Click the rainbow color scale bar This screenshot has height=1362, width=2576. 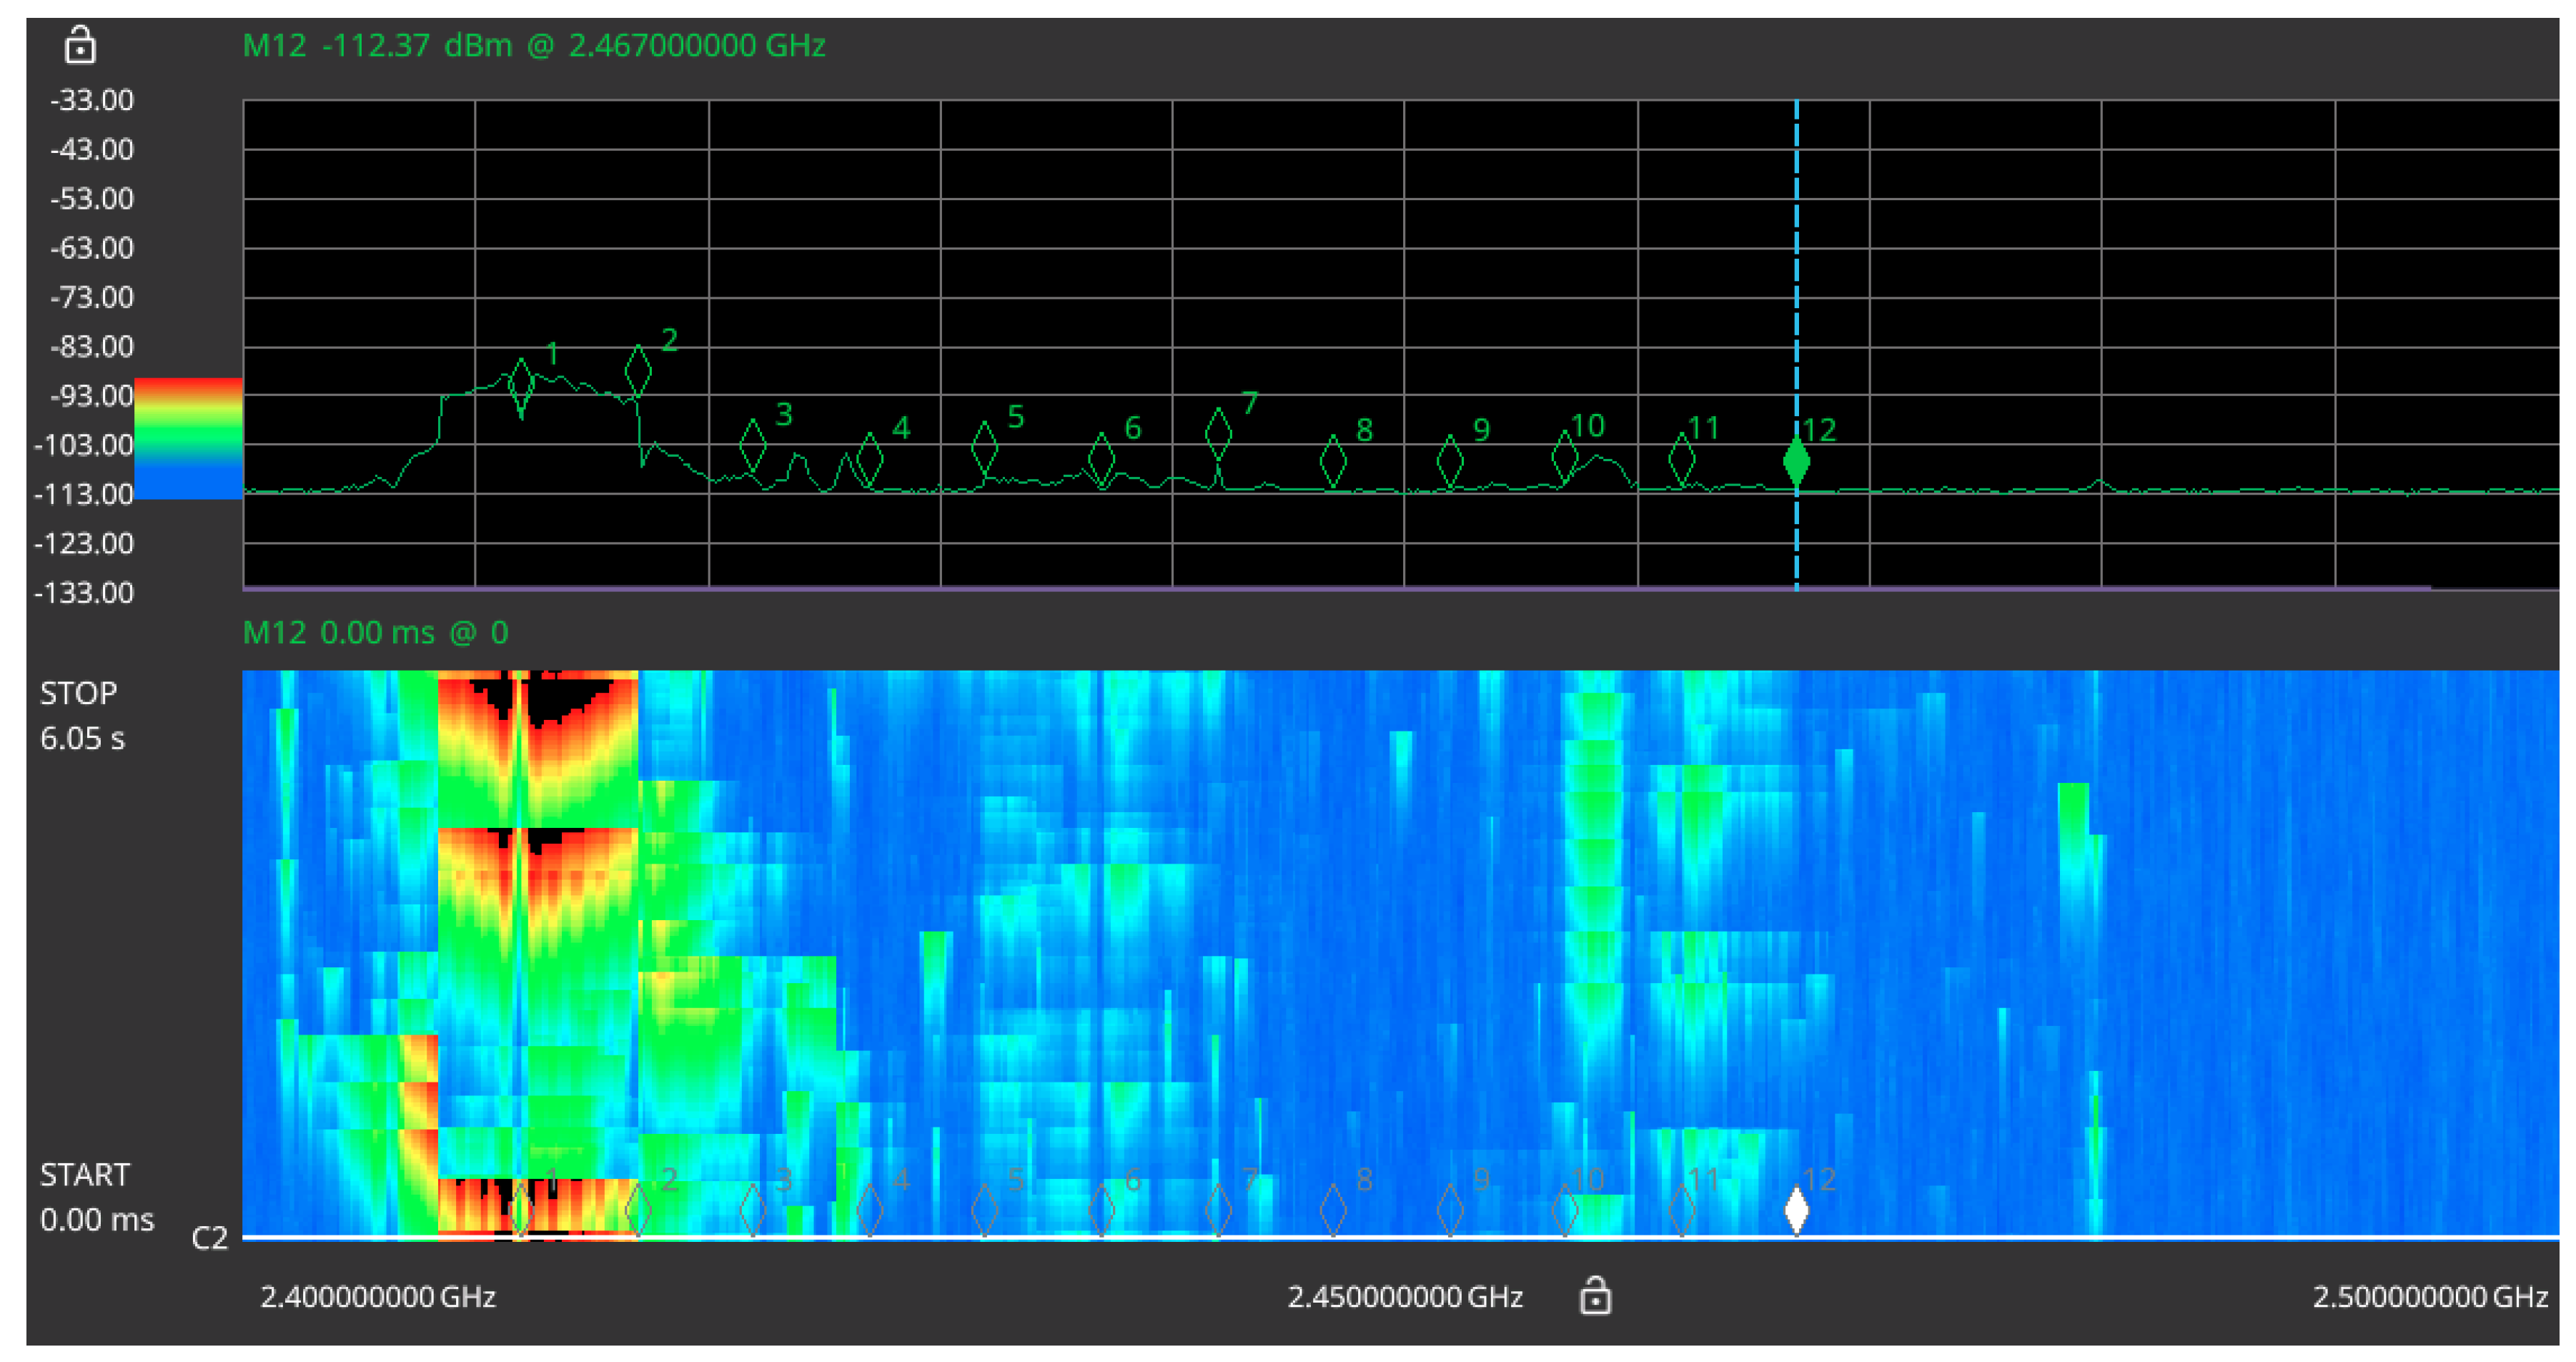point(188,438)
